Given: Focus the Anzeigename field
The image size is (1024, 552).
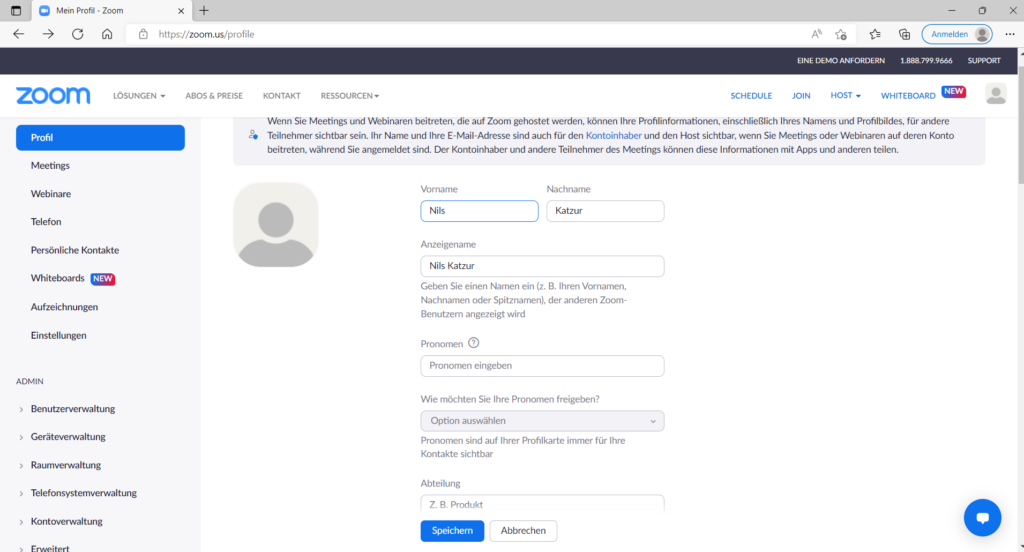Looking at the screenshot, I should pos(542,266).
